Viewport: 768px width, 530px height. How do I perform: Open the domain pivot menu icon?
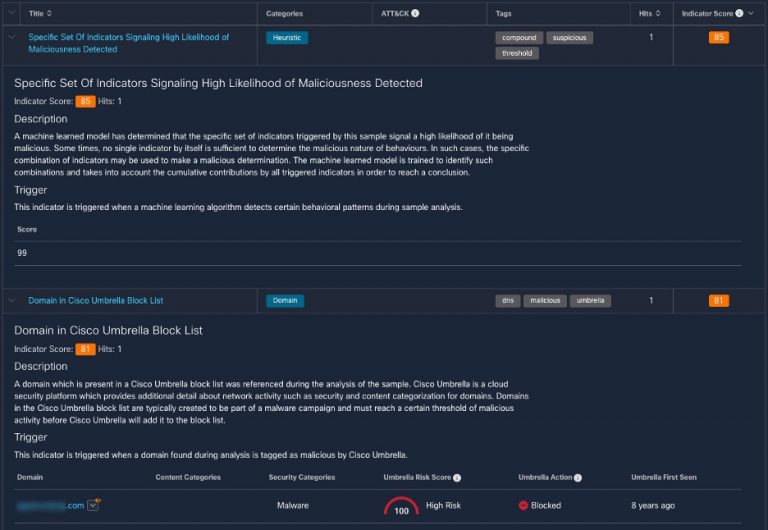(94, 506)
